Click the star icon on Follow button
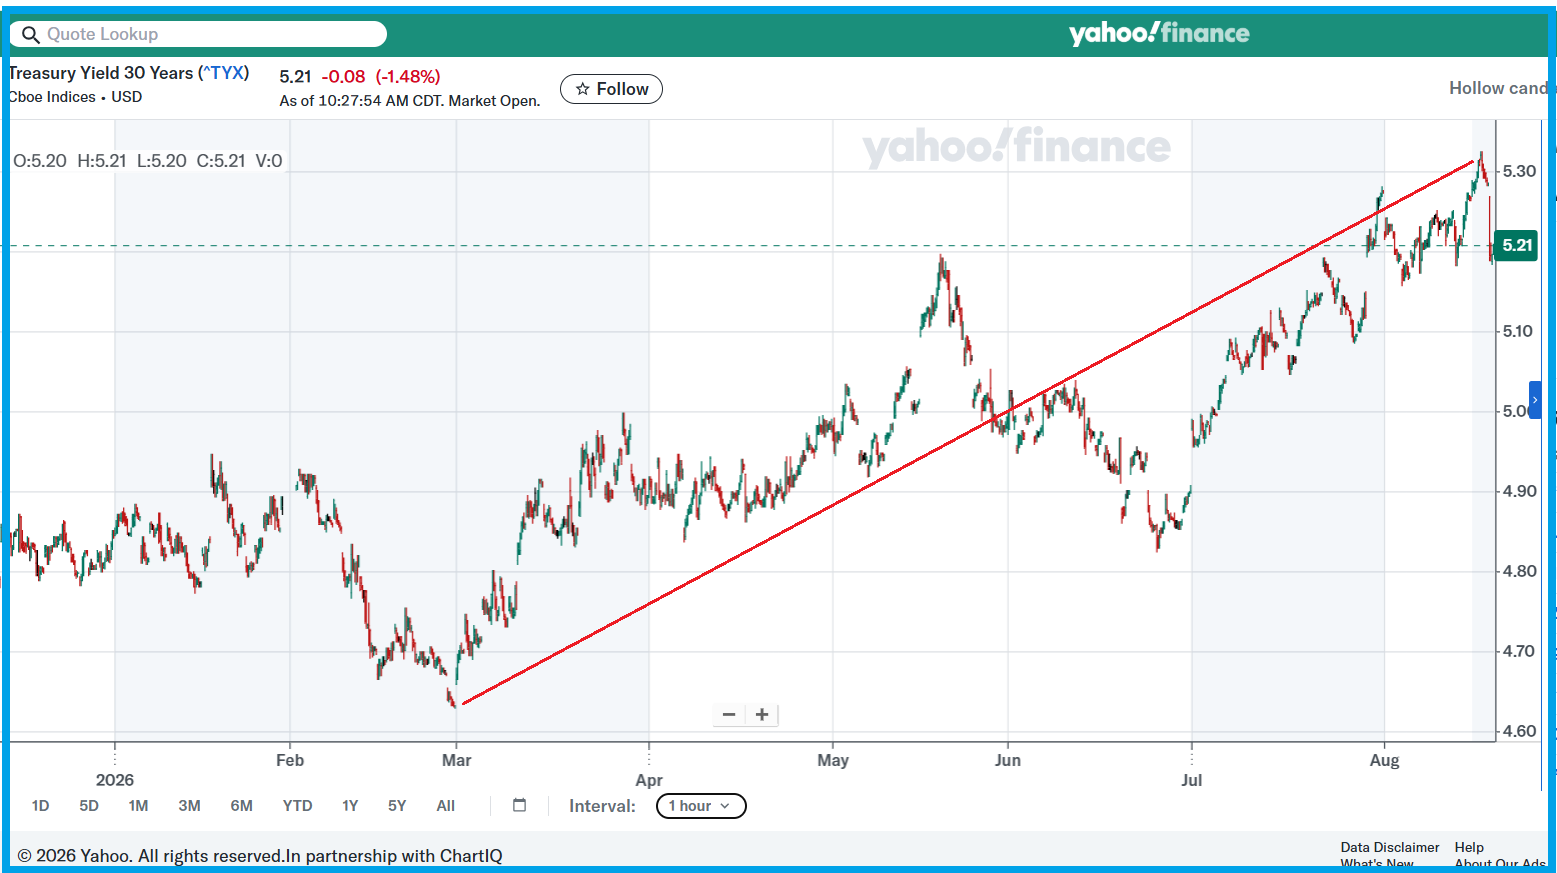The image size is (1557, 873). 583,89
